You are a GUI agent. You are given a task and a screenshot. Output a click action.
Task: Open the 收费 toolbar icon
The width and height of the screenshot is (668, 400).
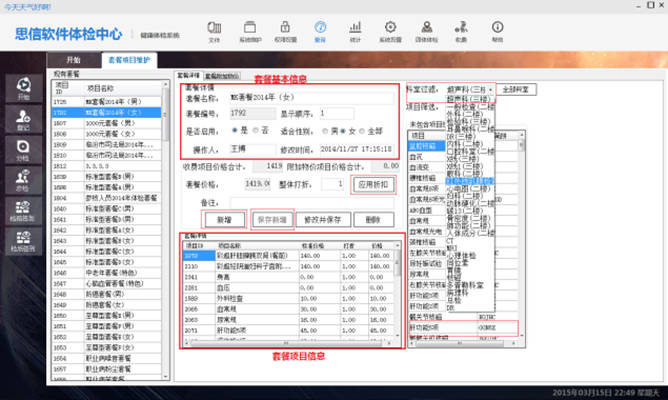point(461,32)
